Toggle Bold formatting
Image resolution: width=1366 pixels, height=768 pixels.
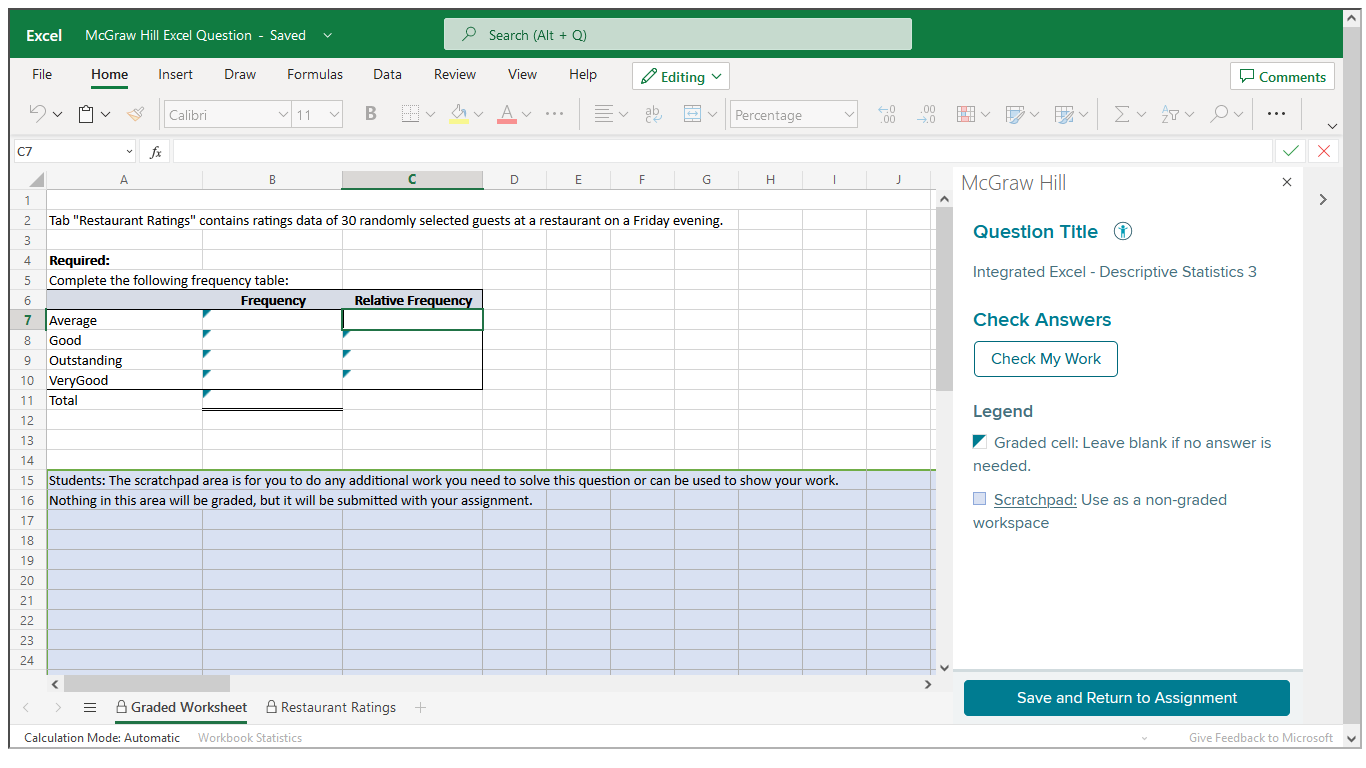pos(370,114)
